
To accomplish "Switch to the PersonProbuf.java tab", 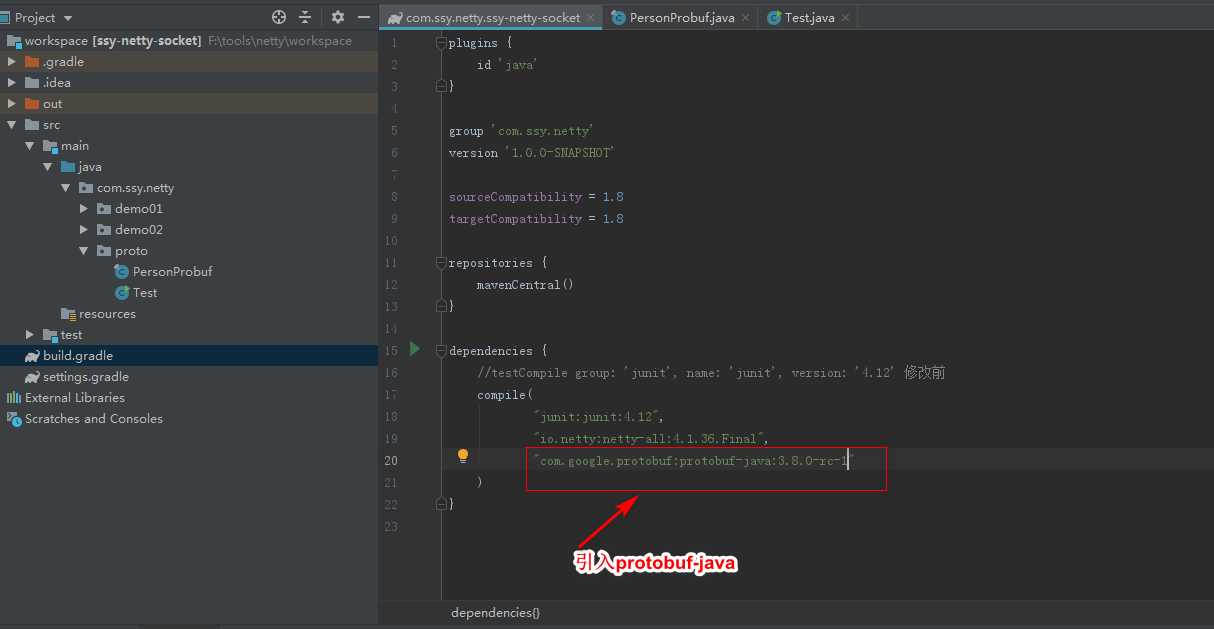I will point(682,18).
